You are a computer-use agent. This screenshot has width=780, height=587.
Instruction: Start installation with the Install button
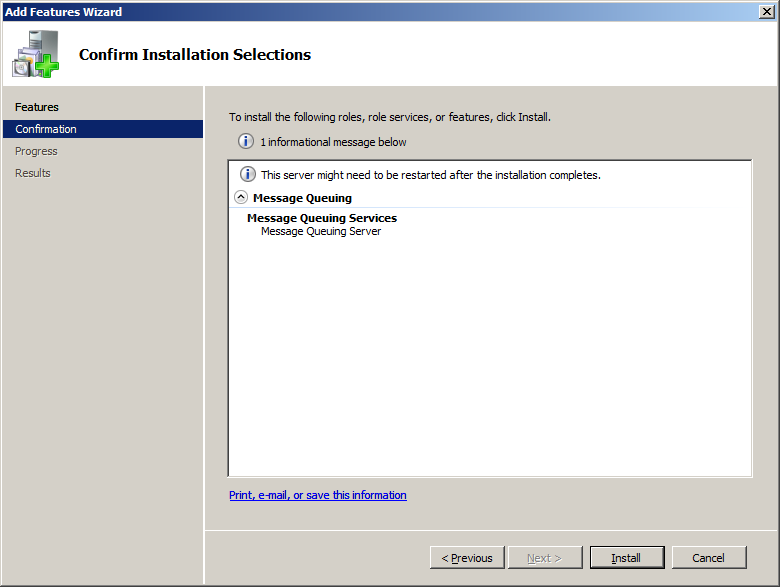pyautogui.click(x=626, y=558)
